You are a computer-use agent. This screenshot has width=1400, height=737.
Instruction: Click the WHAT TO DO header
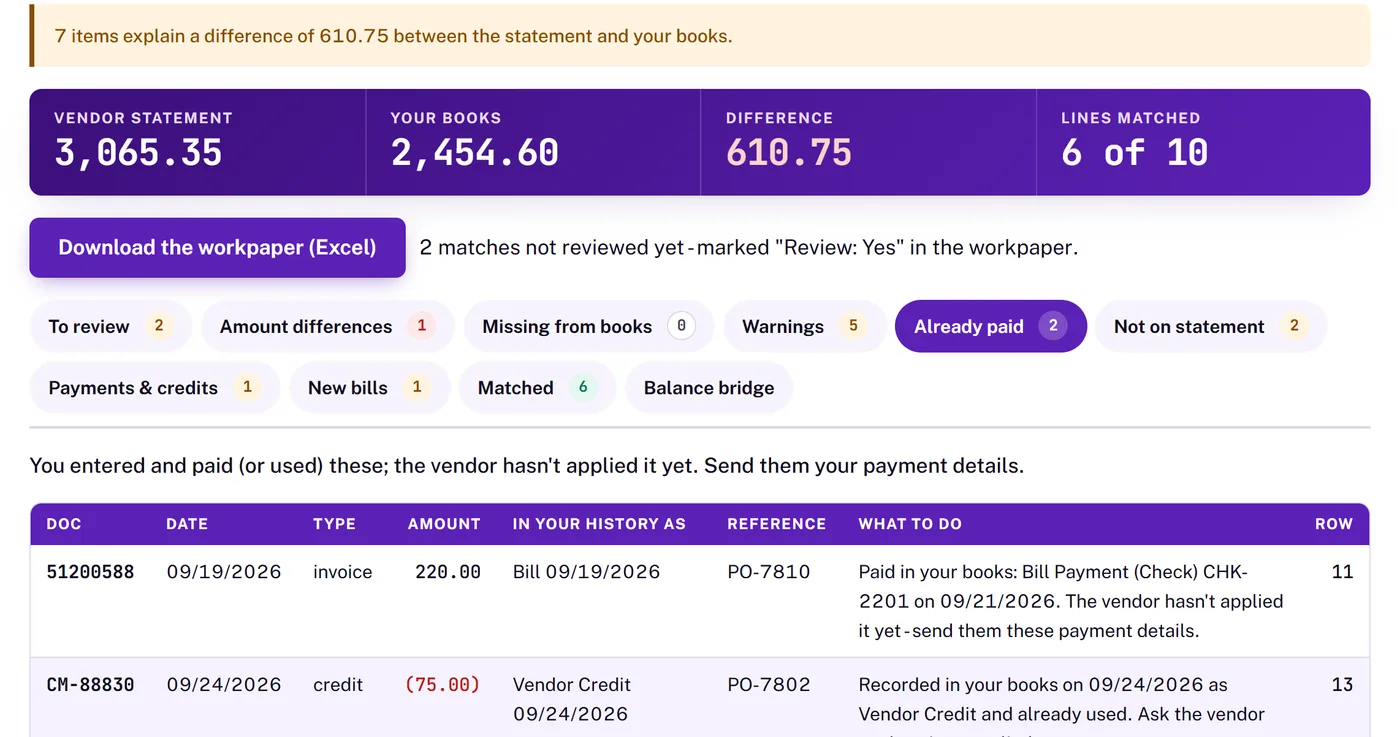(x=910, y=524)
